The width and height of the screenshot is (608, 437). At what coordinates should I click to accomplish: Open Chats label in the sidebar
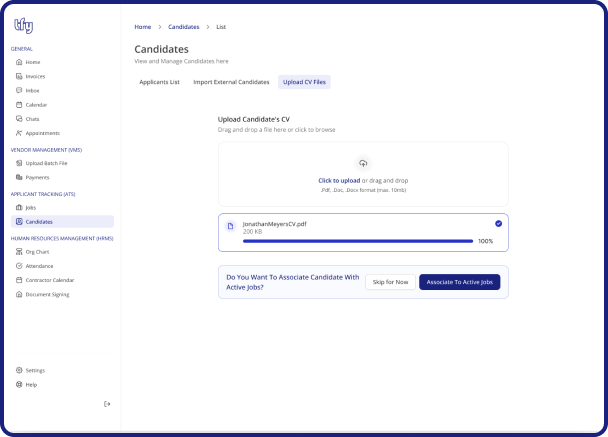(x=33, y=119)
